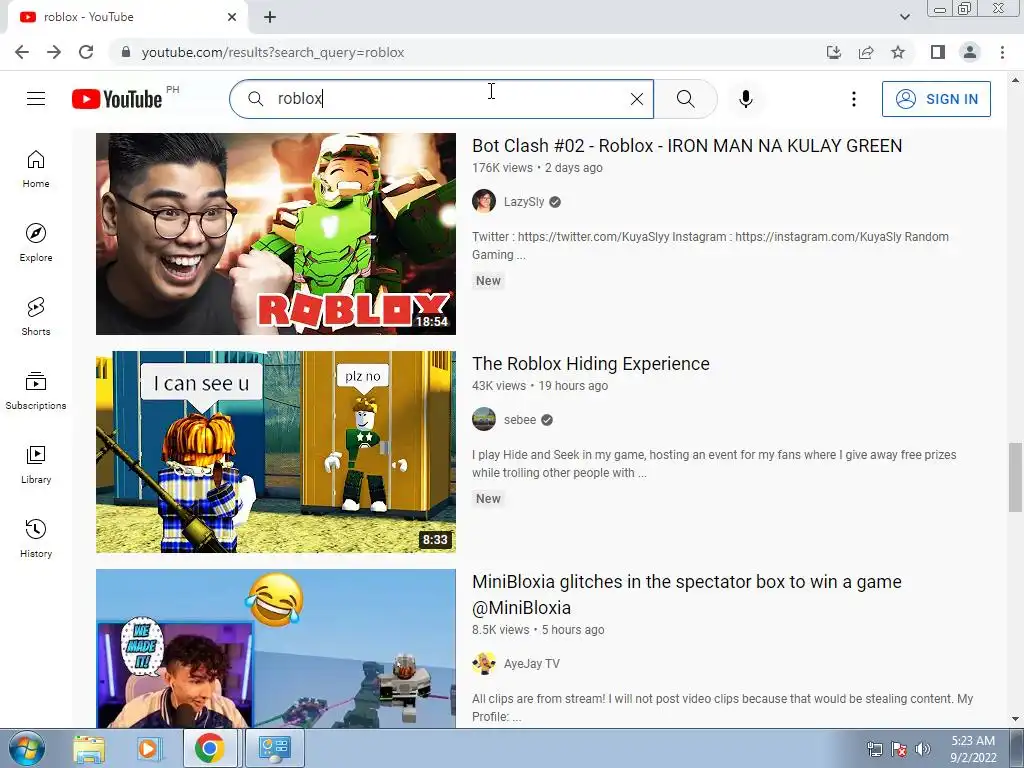The image size is (1024, 768).
Task: Open History in the sidebar
Action: [36, 538]
